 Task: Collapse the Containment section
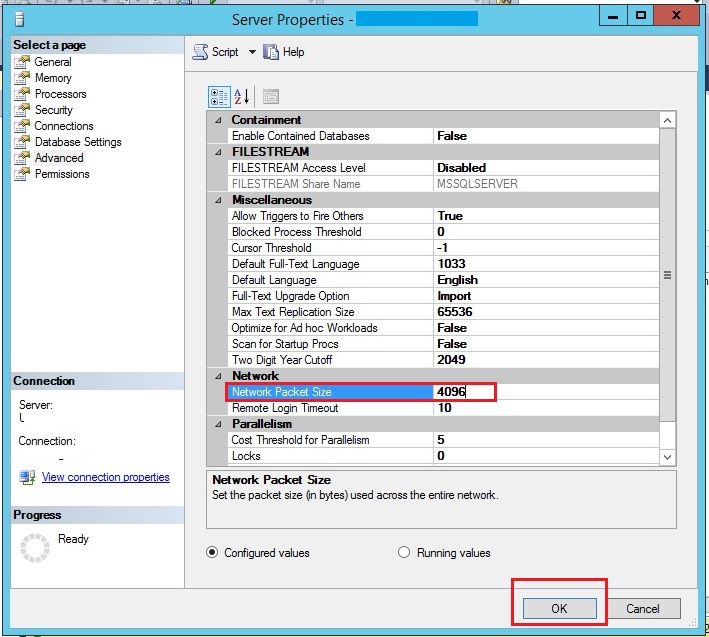[218, 120]
